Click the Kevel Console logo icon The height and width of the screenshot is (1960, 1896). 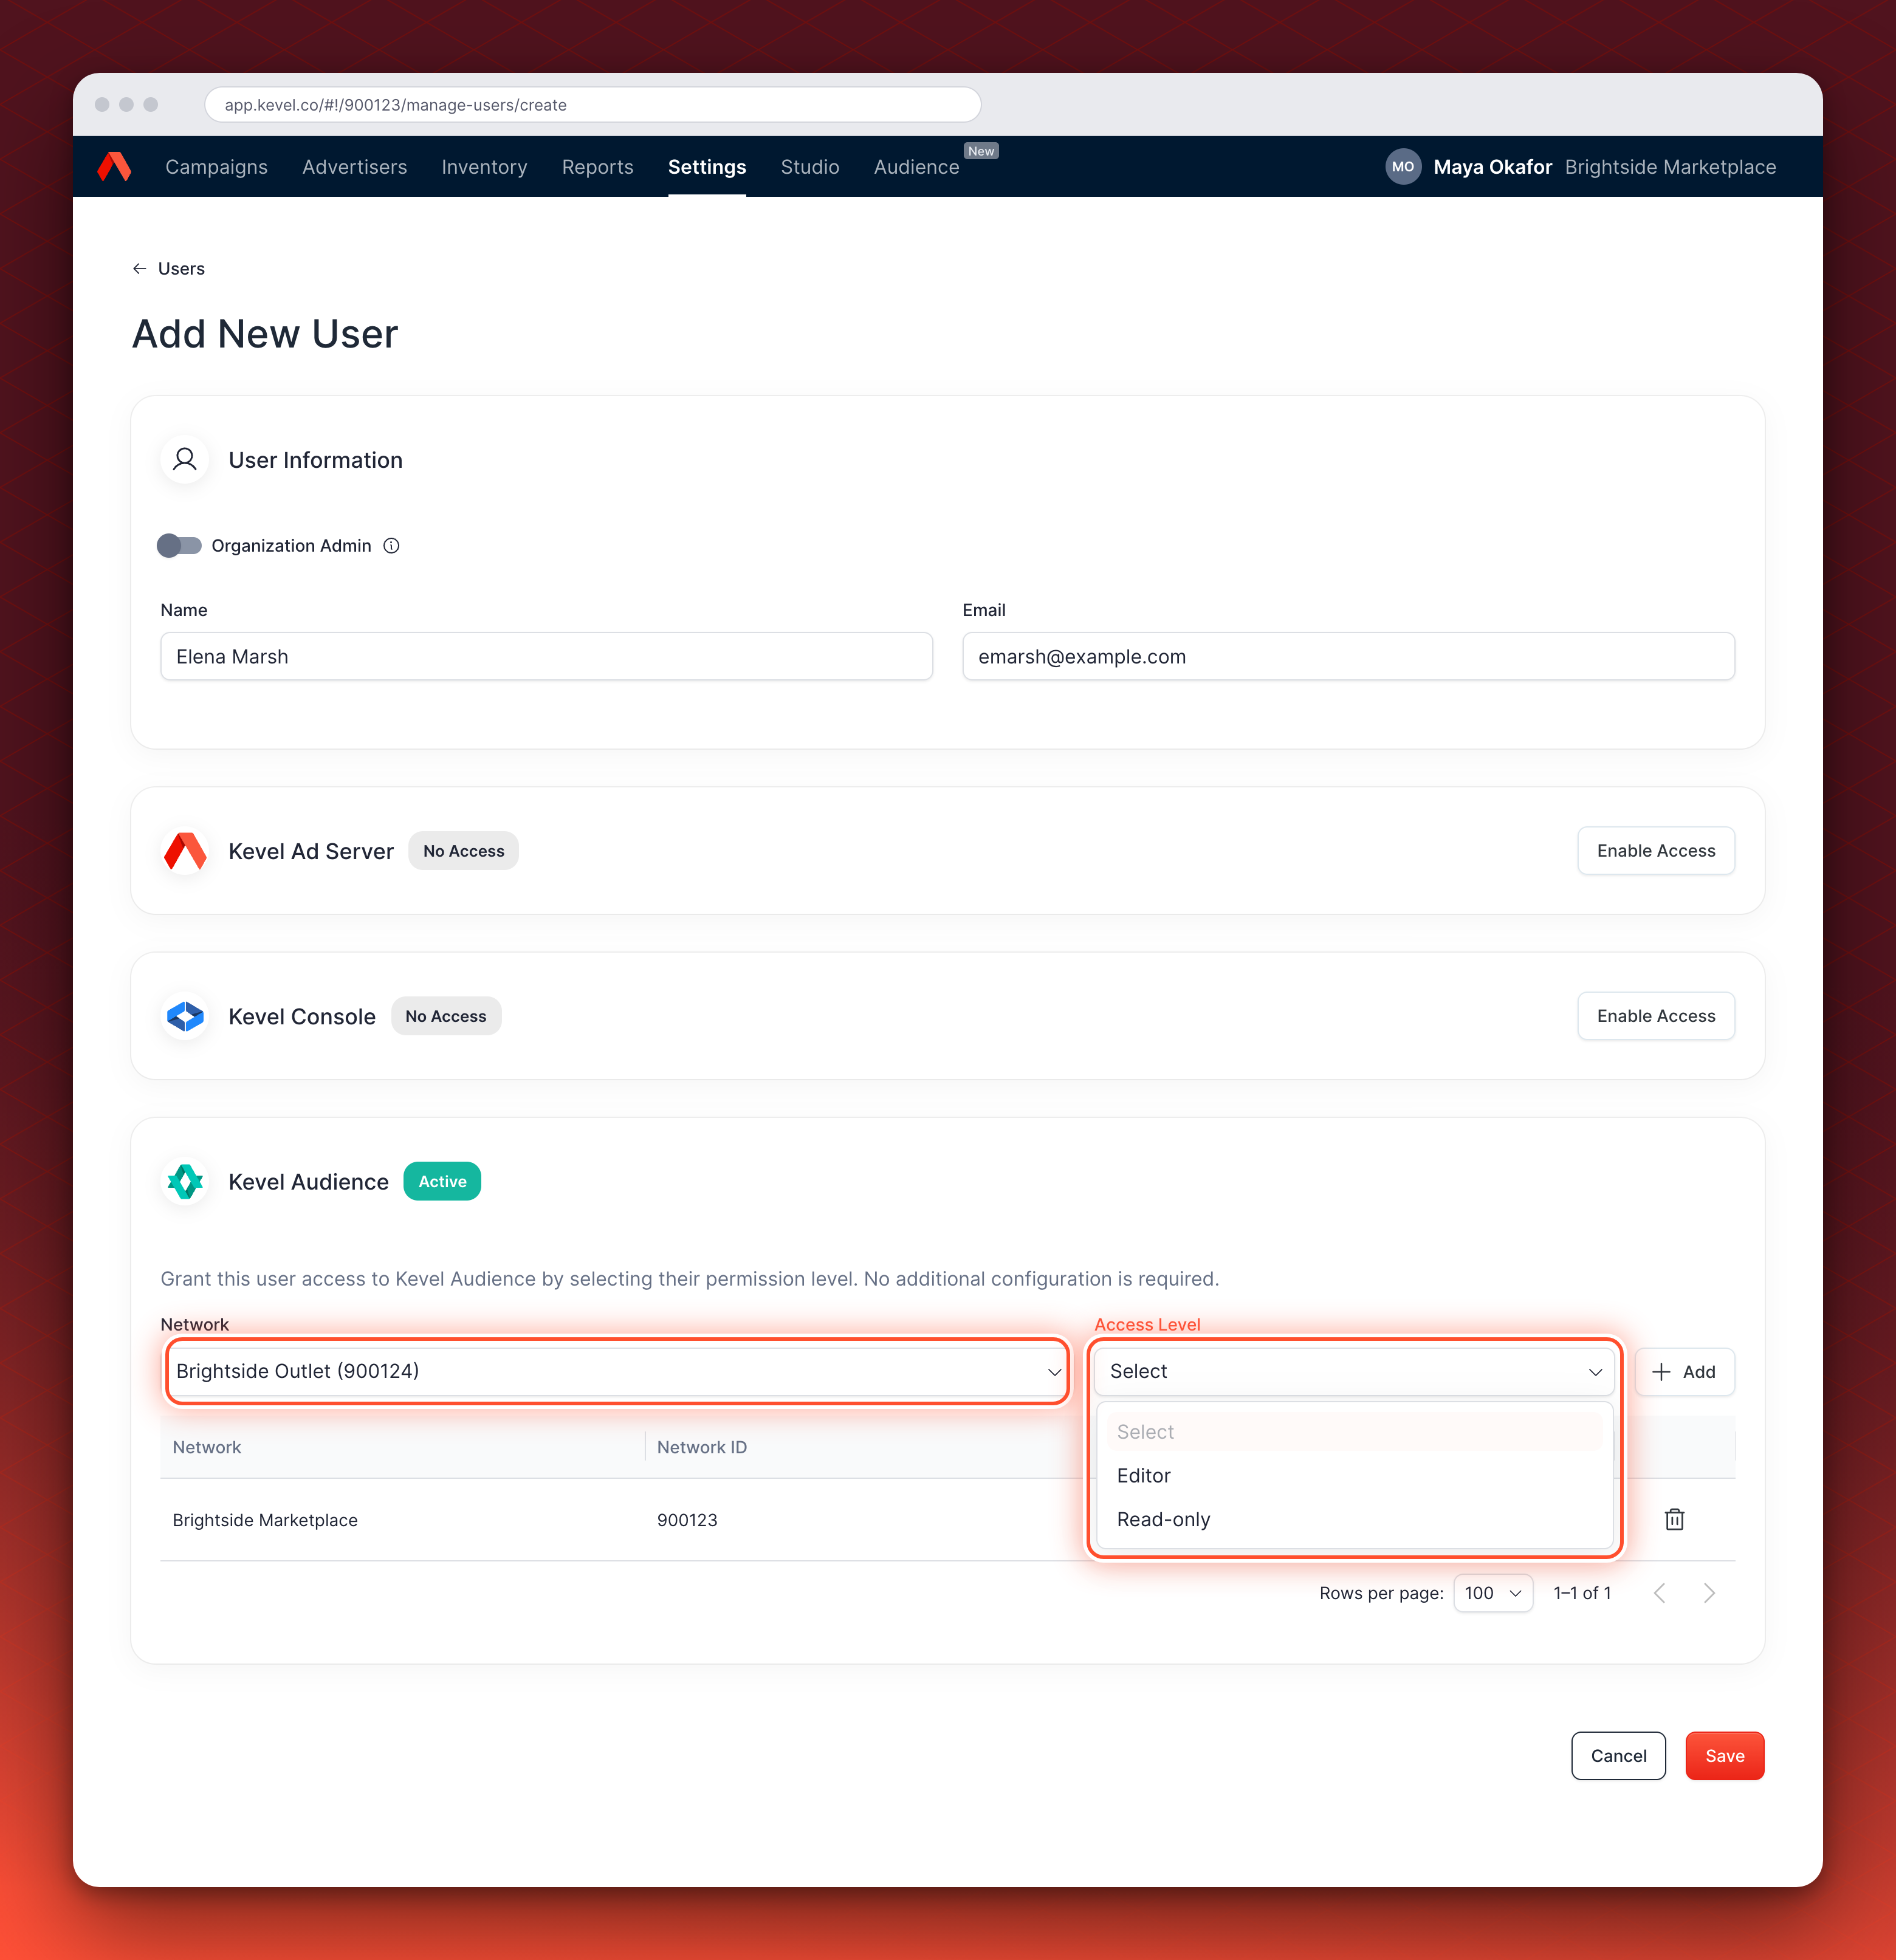click(185, 1016)
